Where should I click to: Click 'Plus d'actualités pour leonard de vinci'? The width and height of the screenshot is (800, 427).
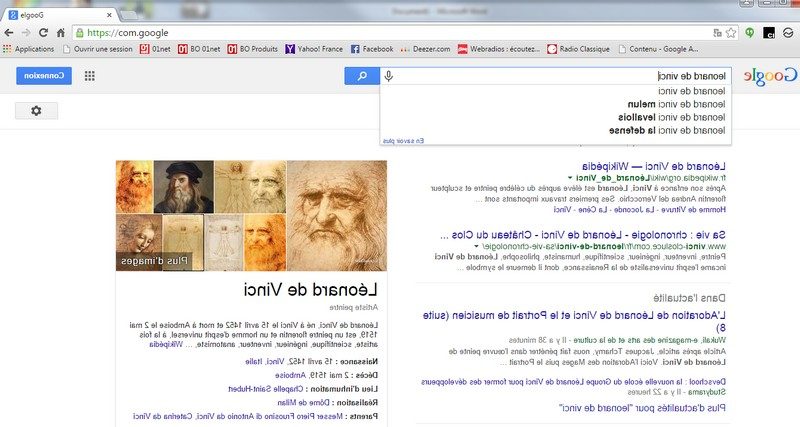[x=642, y=408]
